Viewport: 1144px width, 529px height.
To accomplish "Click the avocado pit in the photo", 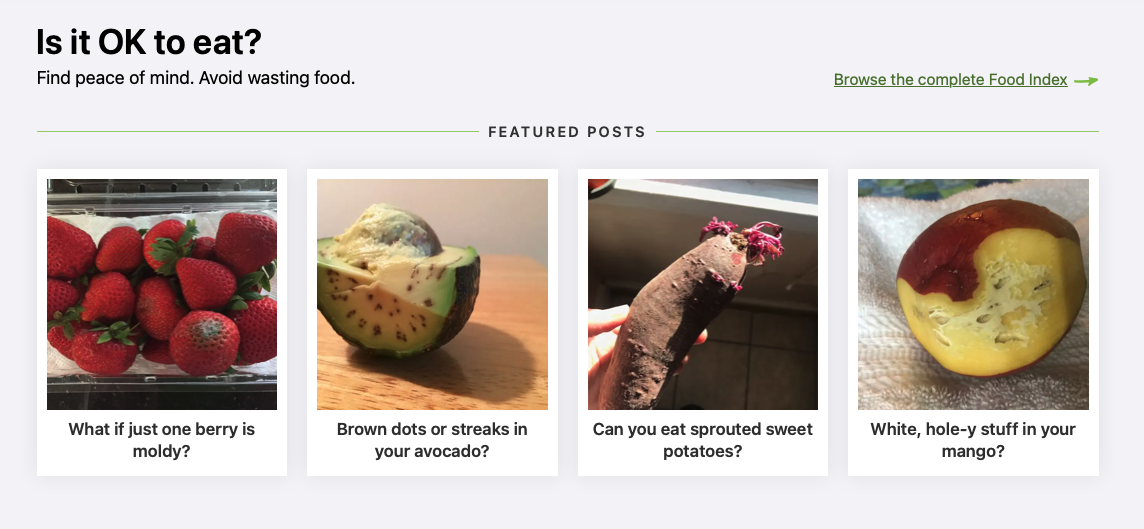I will [389, 234].
